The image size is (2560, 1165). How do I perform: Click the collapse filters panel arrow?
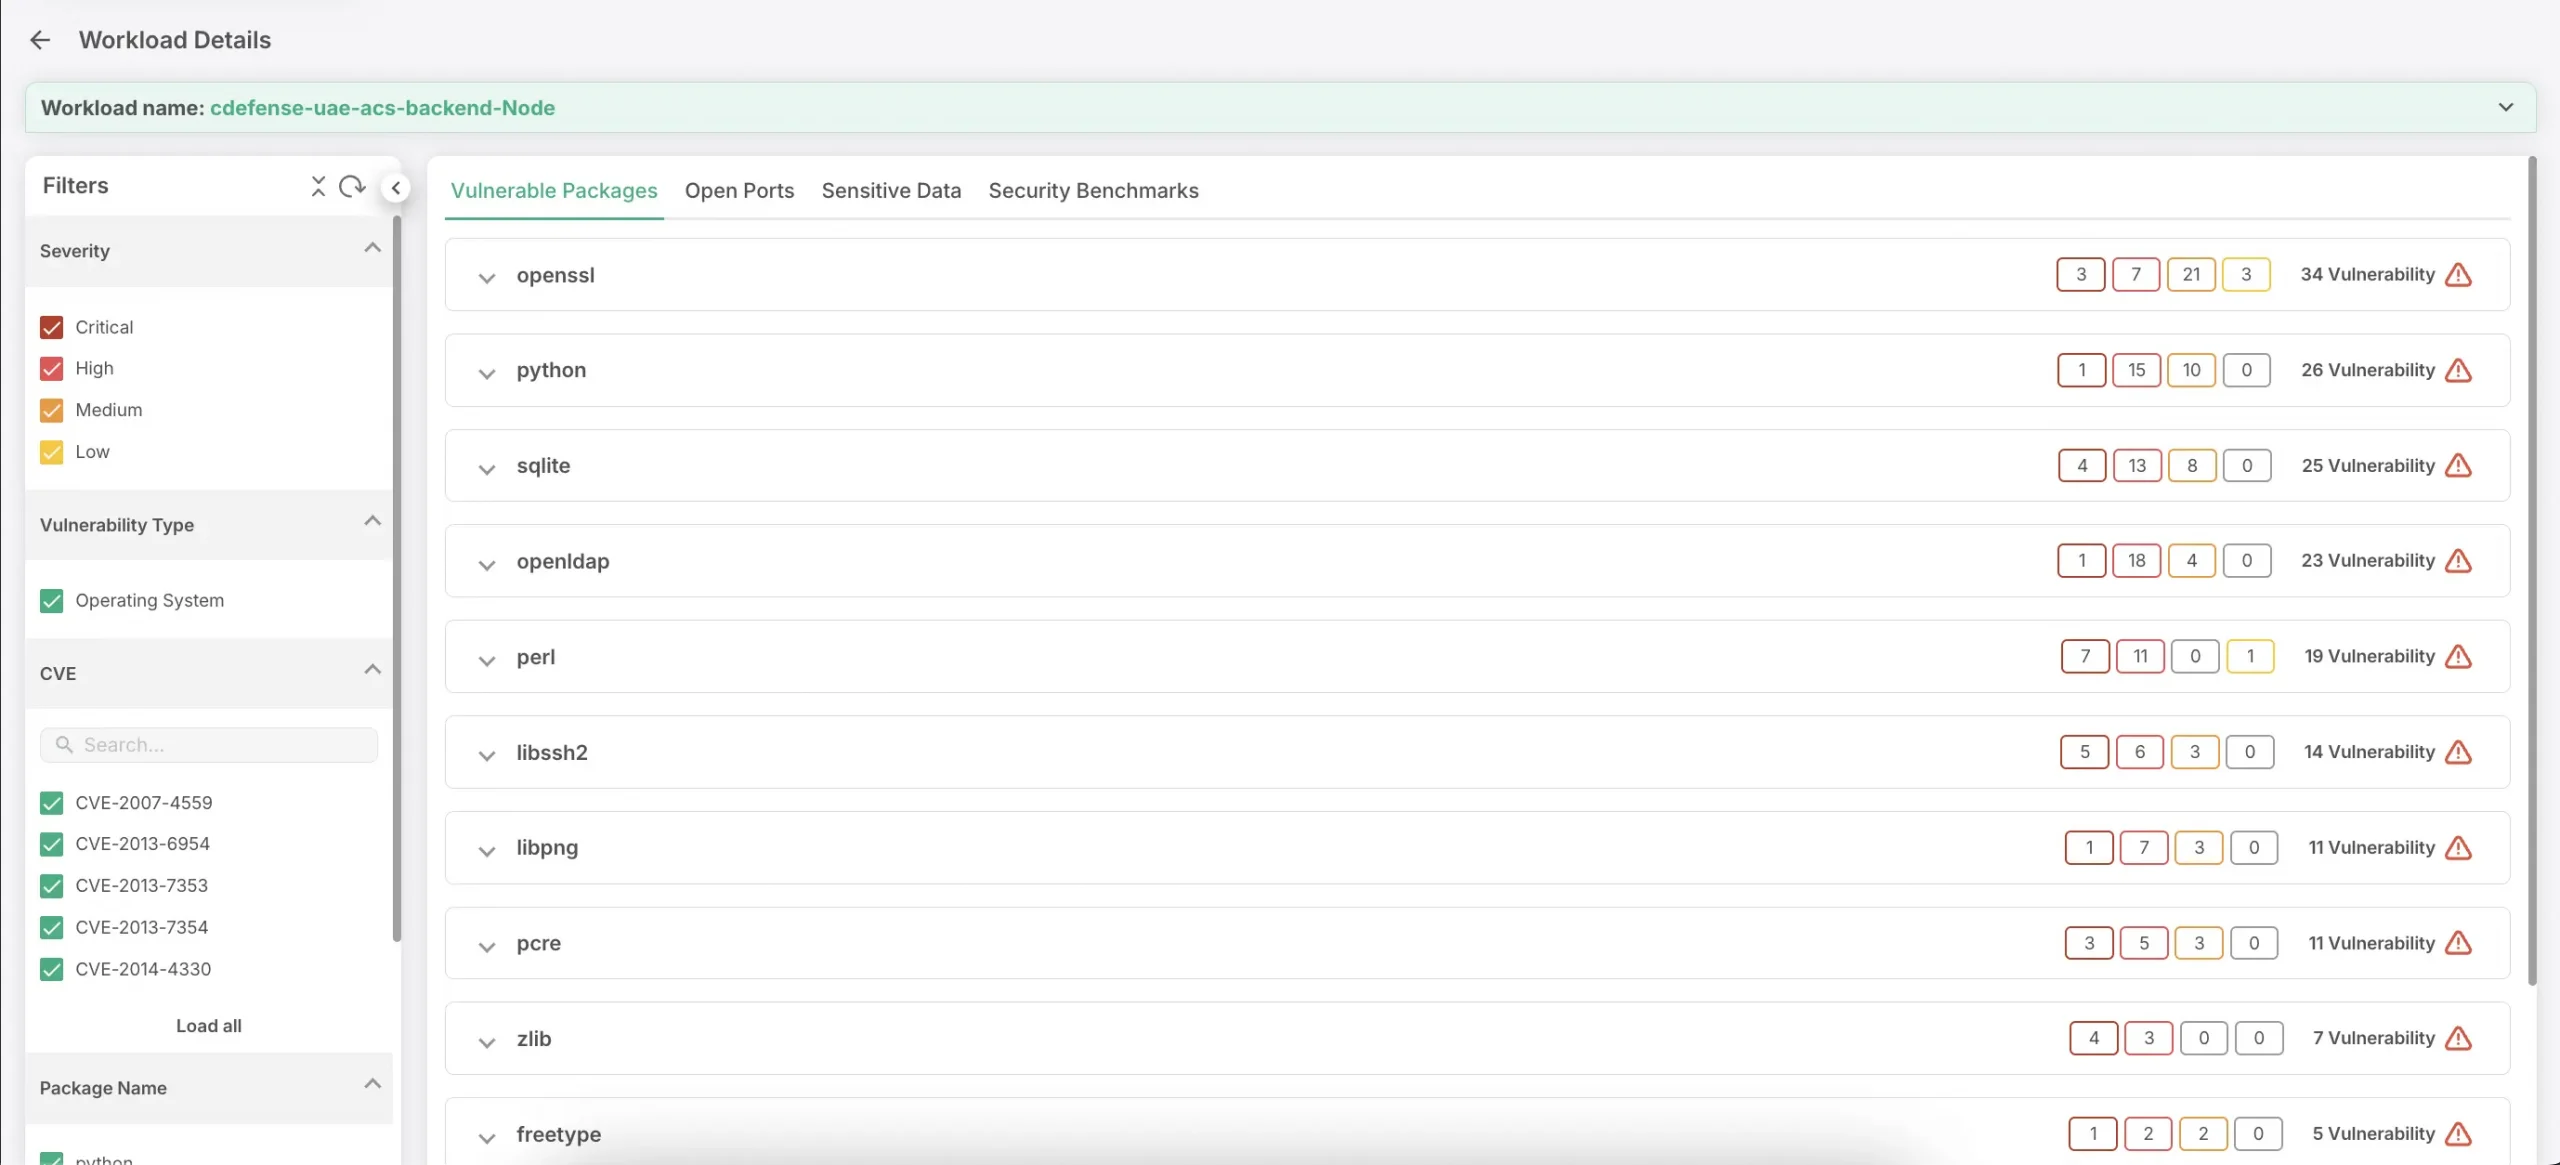395,186
